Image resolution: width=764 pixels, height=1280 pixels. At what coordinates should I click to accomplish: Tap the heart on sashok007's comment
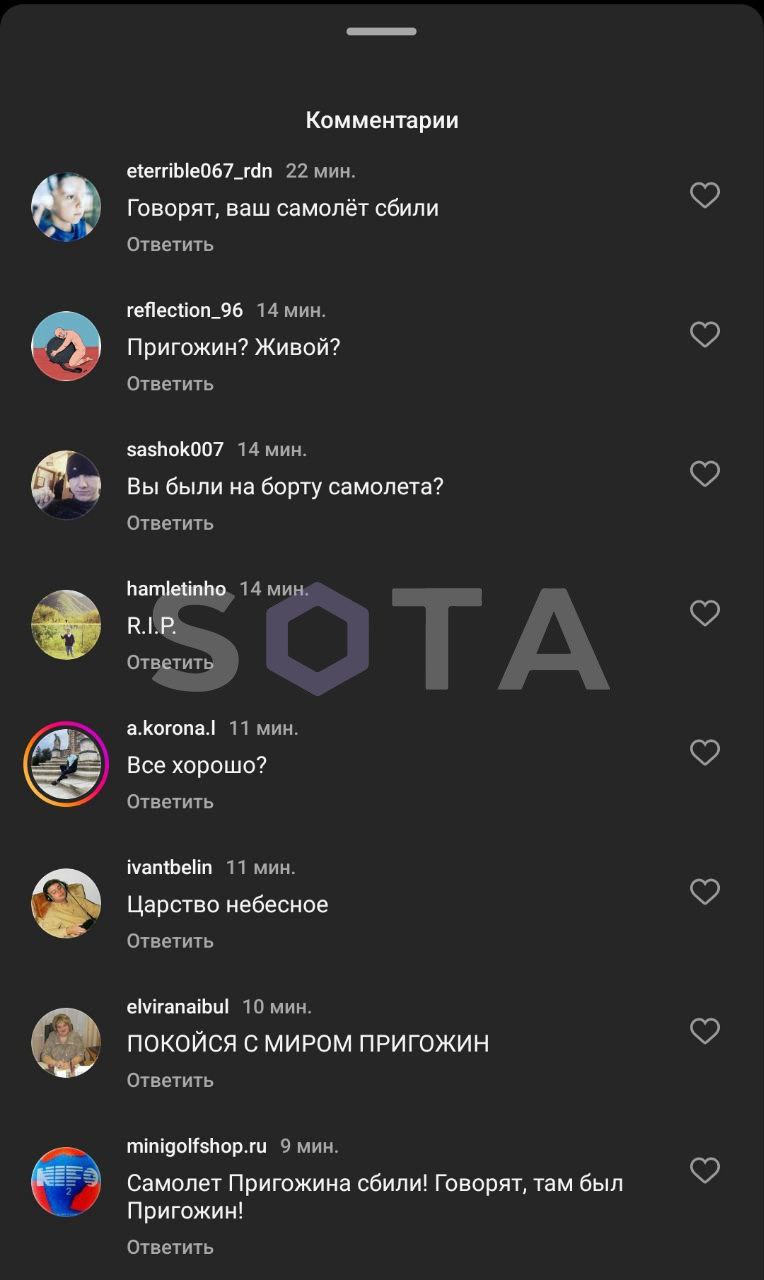705,473
